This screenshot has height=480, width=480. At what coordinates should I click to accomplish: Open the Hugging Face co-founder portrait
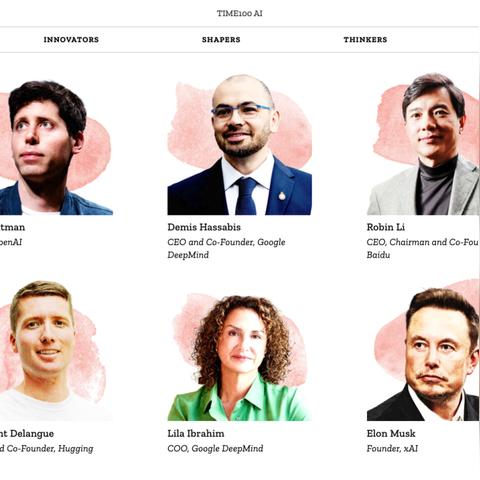click(55, 351)
